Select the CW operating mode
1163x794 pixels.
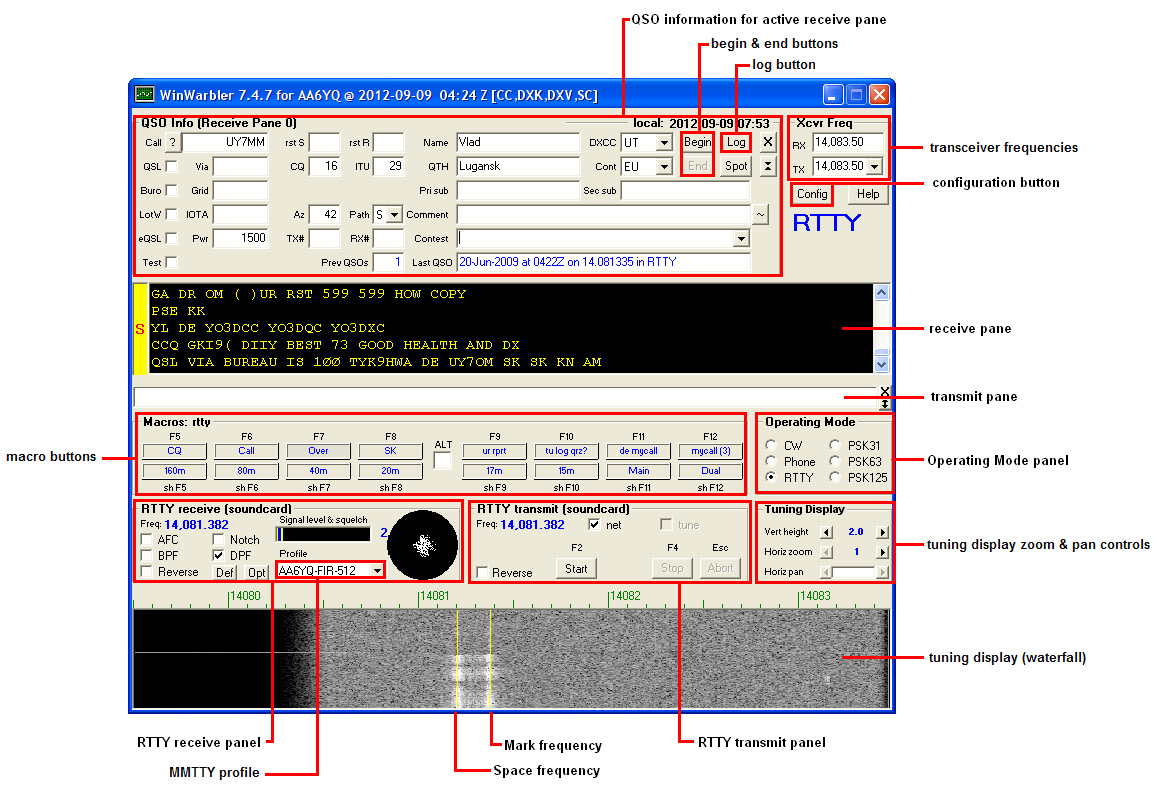771,446
